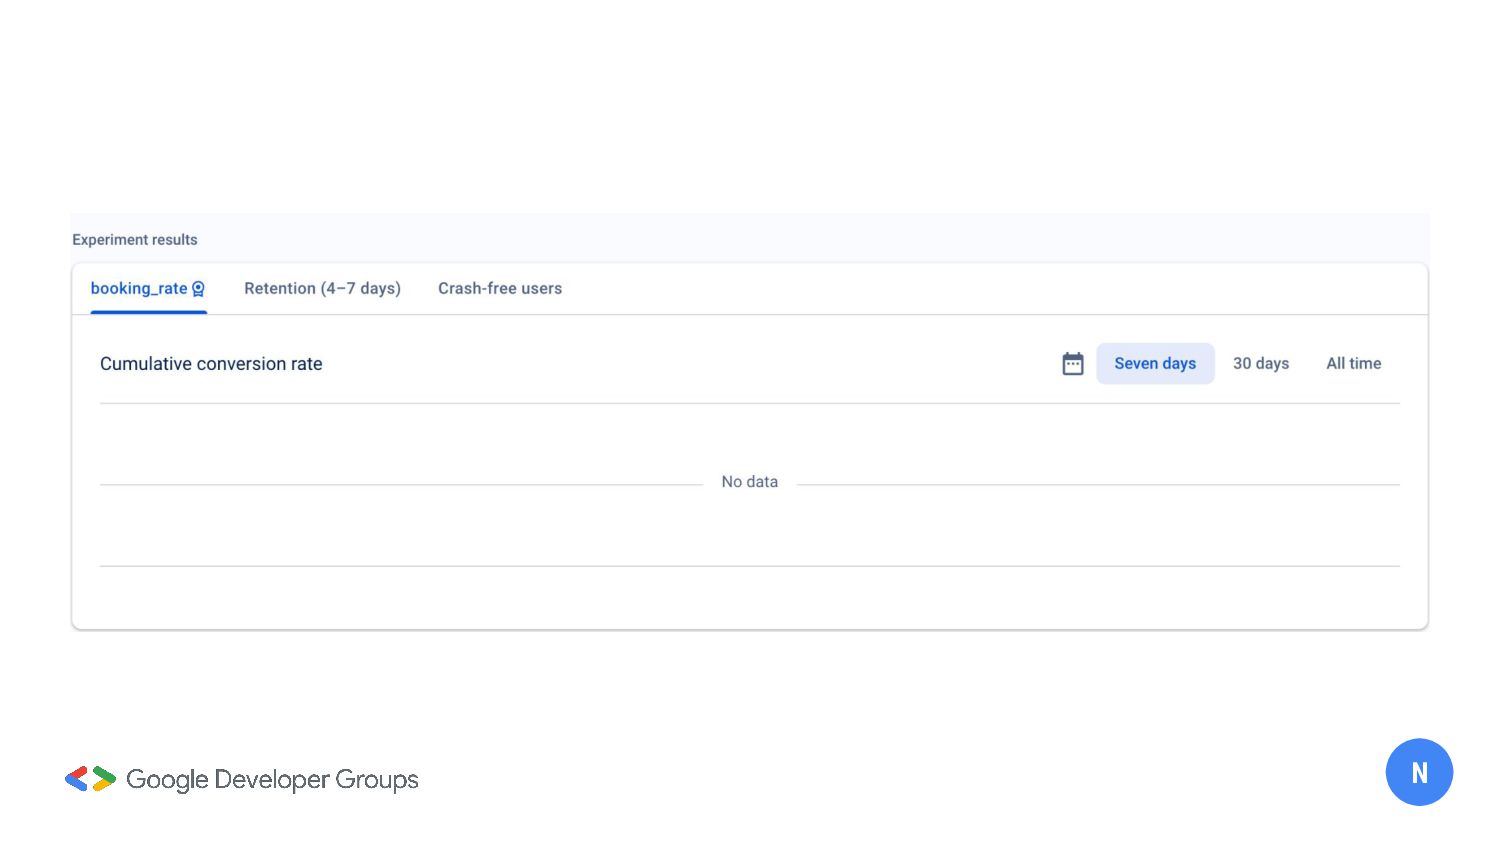Click the Experiment results section label

click(135, 240)
